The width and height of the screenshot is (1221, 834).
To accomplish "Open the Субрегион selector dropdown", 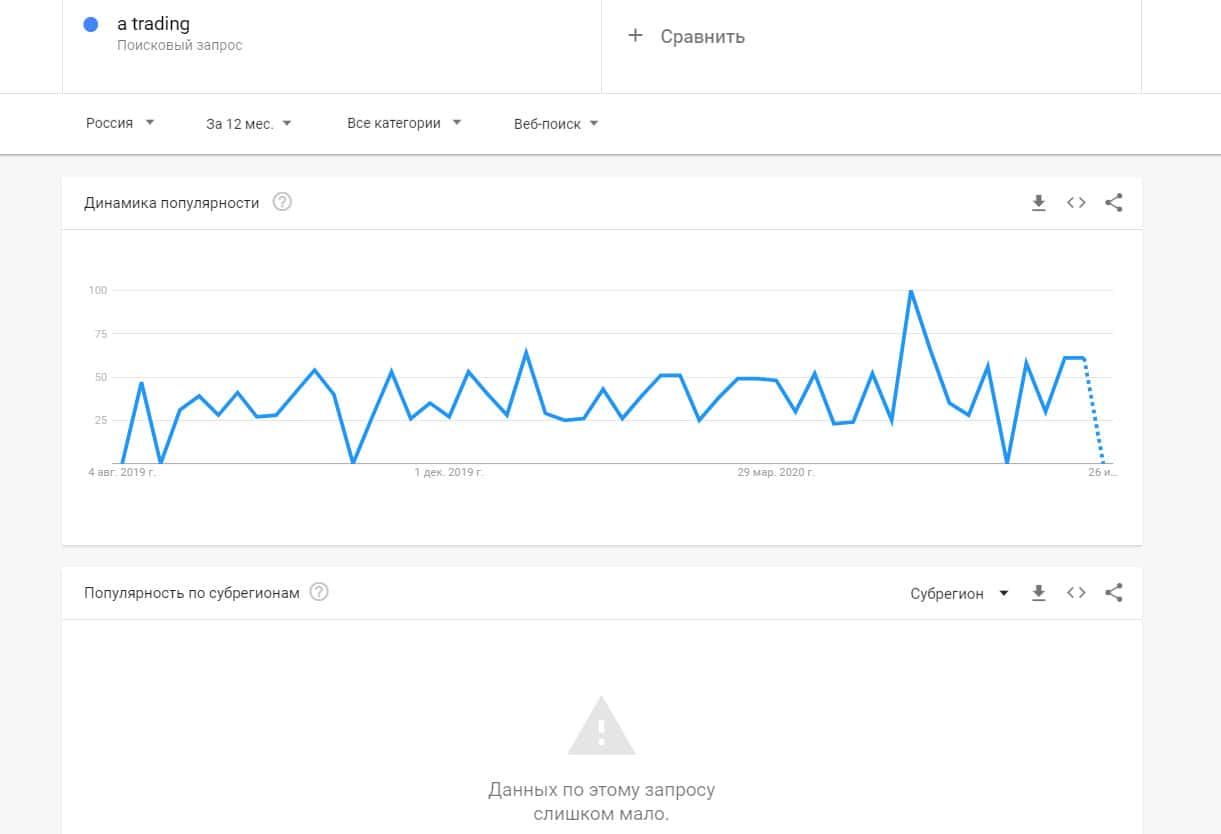I will click(960, 593).
